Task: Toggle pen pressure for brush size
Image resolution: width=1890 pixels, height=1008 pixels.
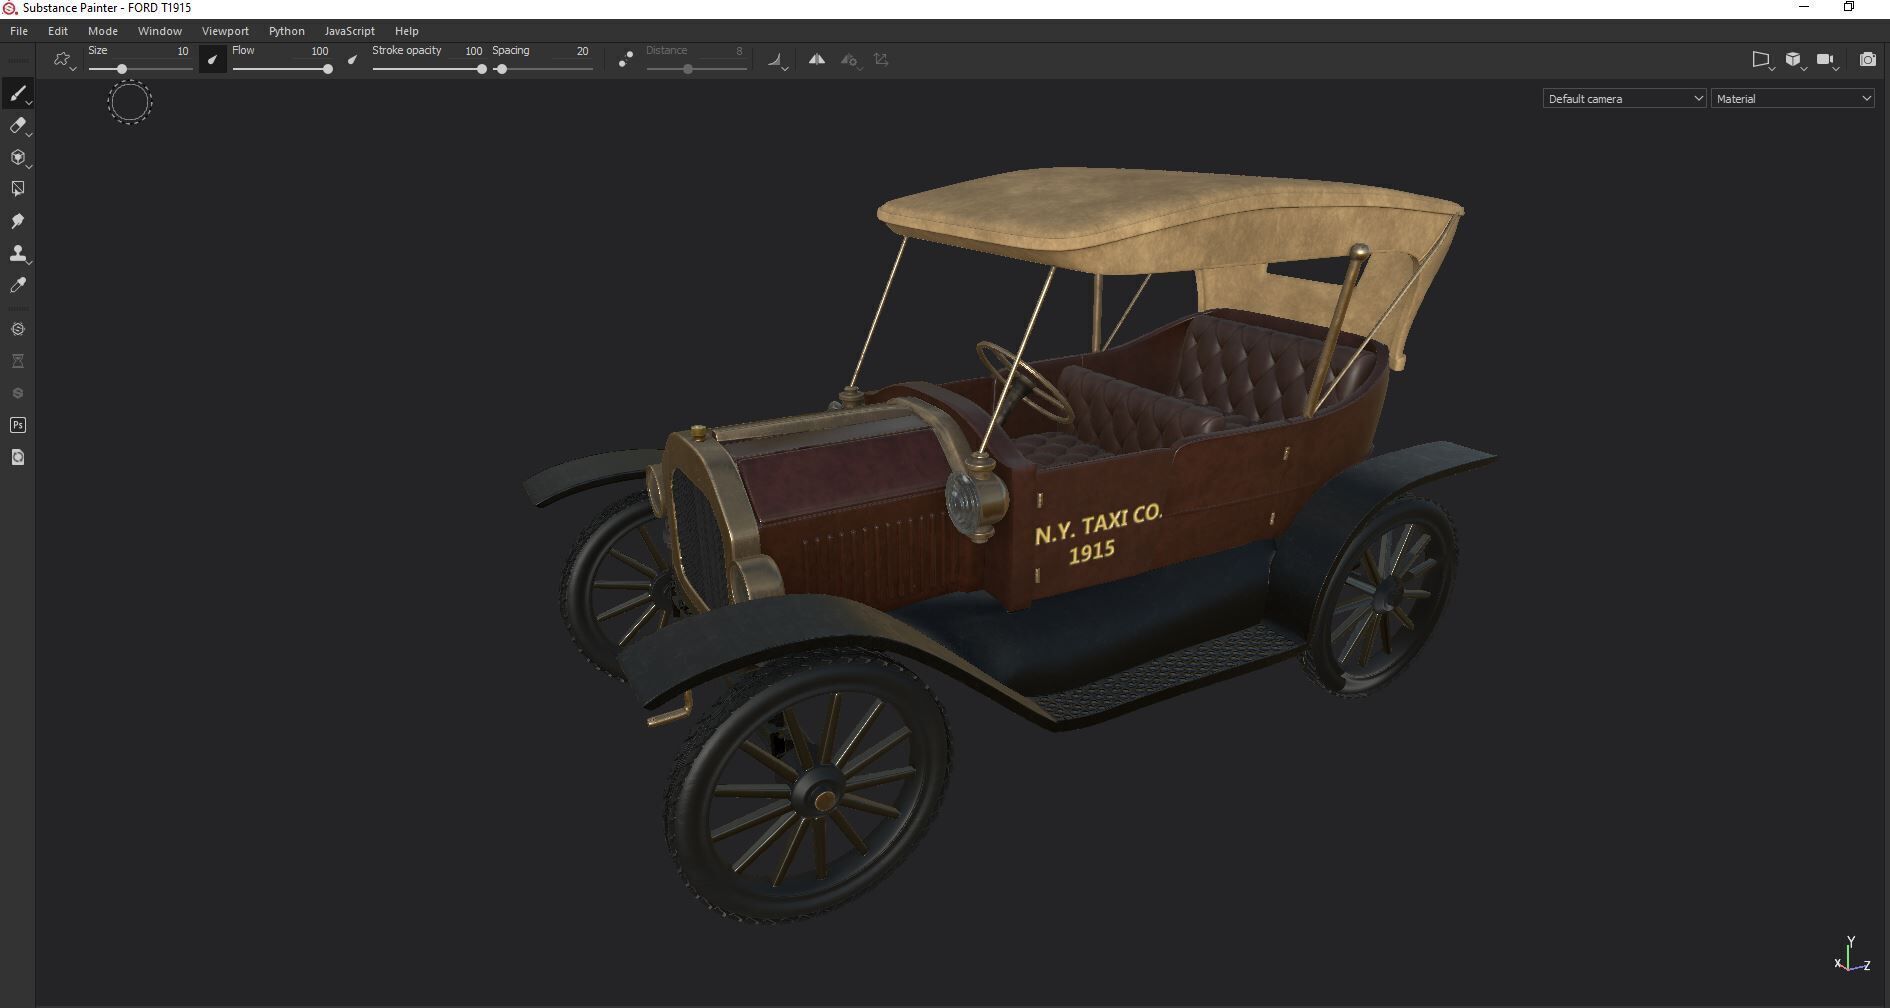Action: (x=212, y=60)
